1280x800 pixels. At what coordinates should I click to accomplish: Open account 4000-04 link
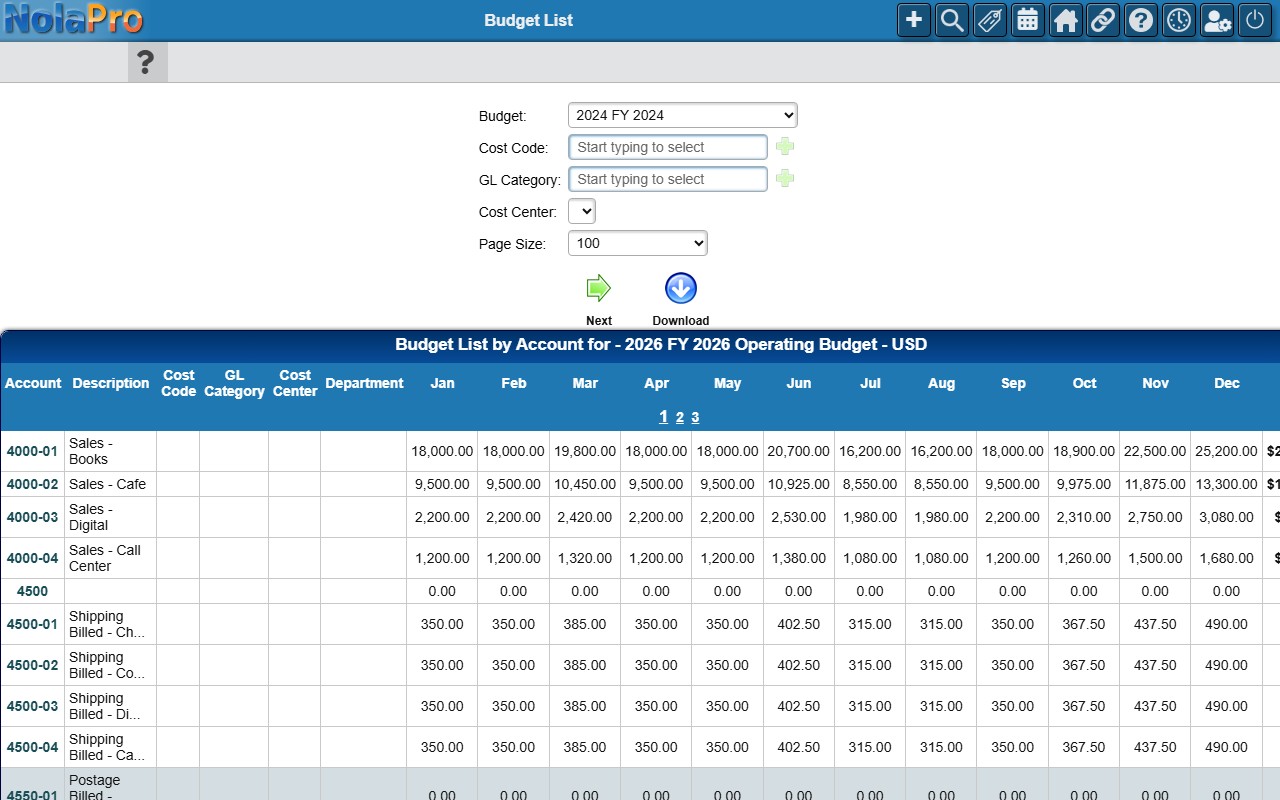[32, 558]
